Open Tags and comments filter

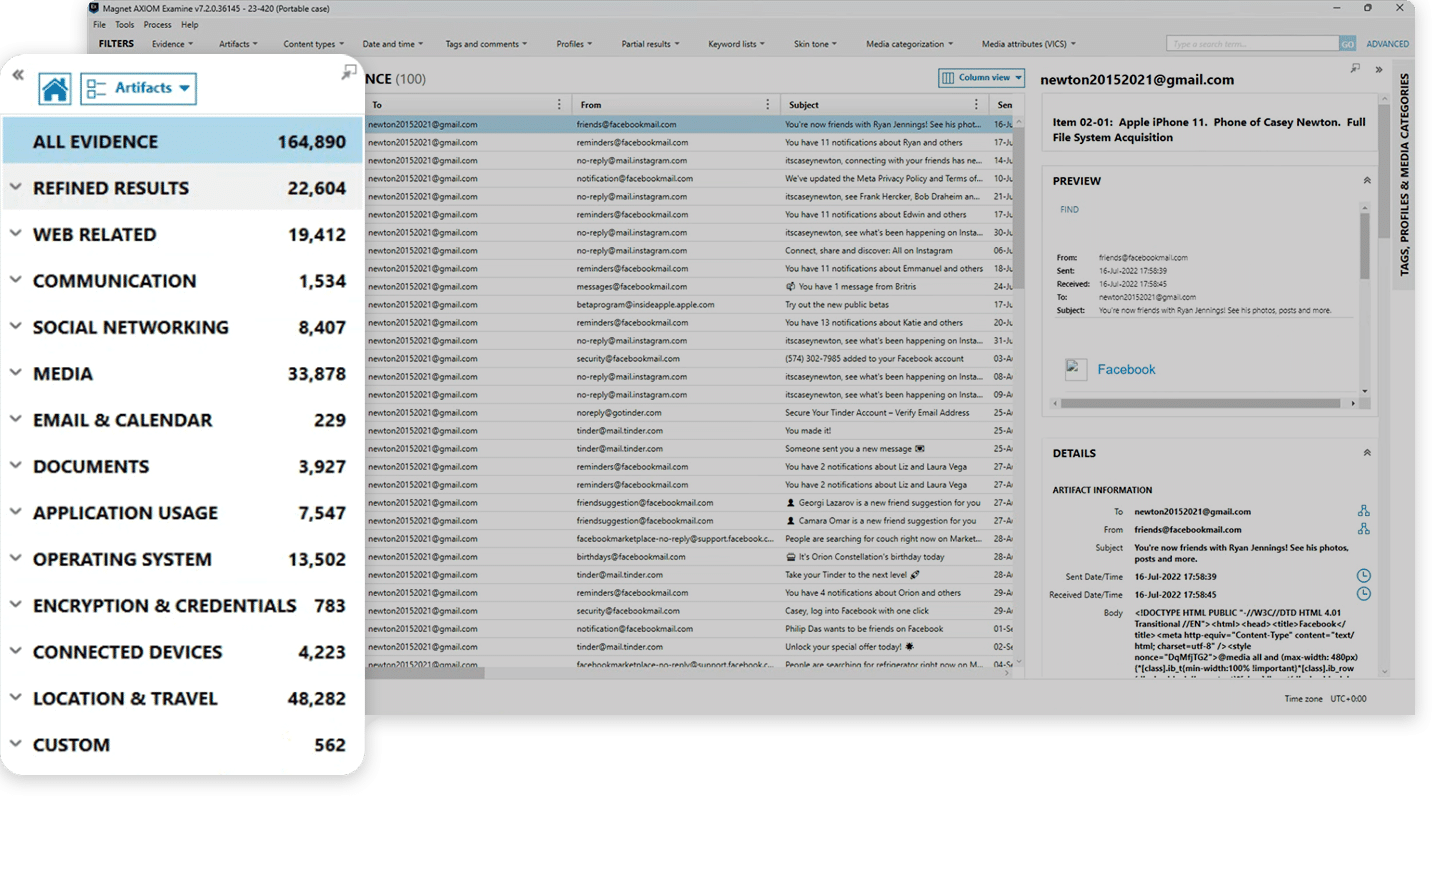[x=486, y=44]
